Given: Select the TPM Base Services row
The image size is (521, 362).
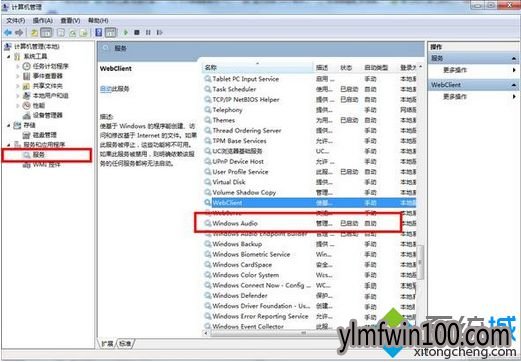Looking at the screenshot, I should coord(309,141).
